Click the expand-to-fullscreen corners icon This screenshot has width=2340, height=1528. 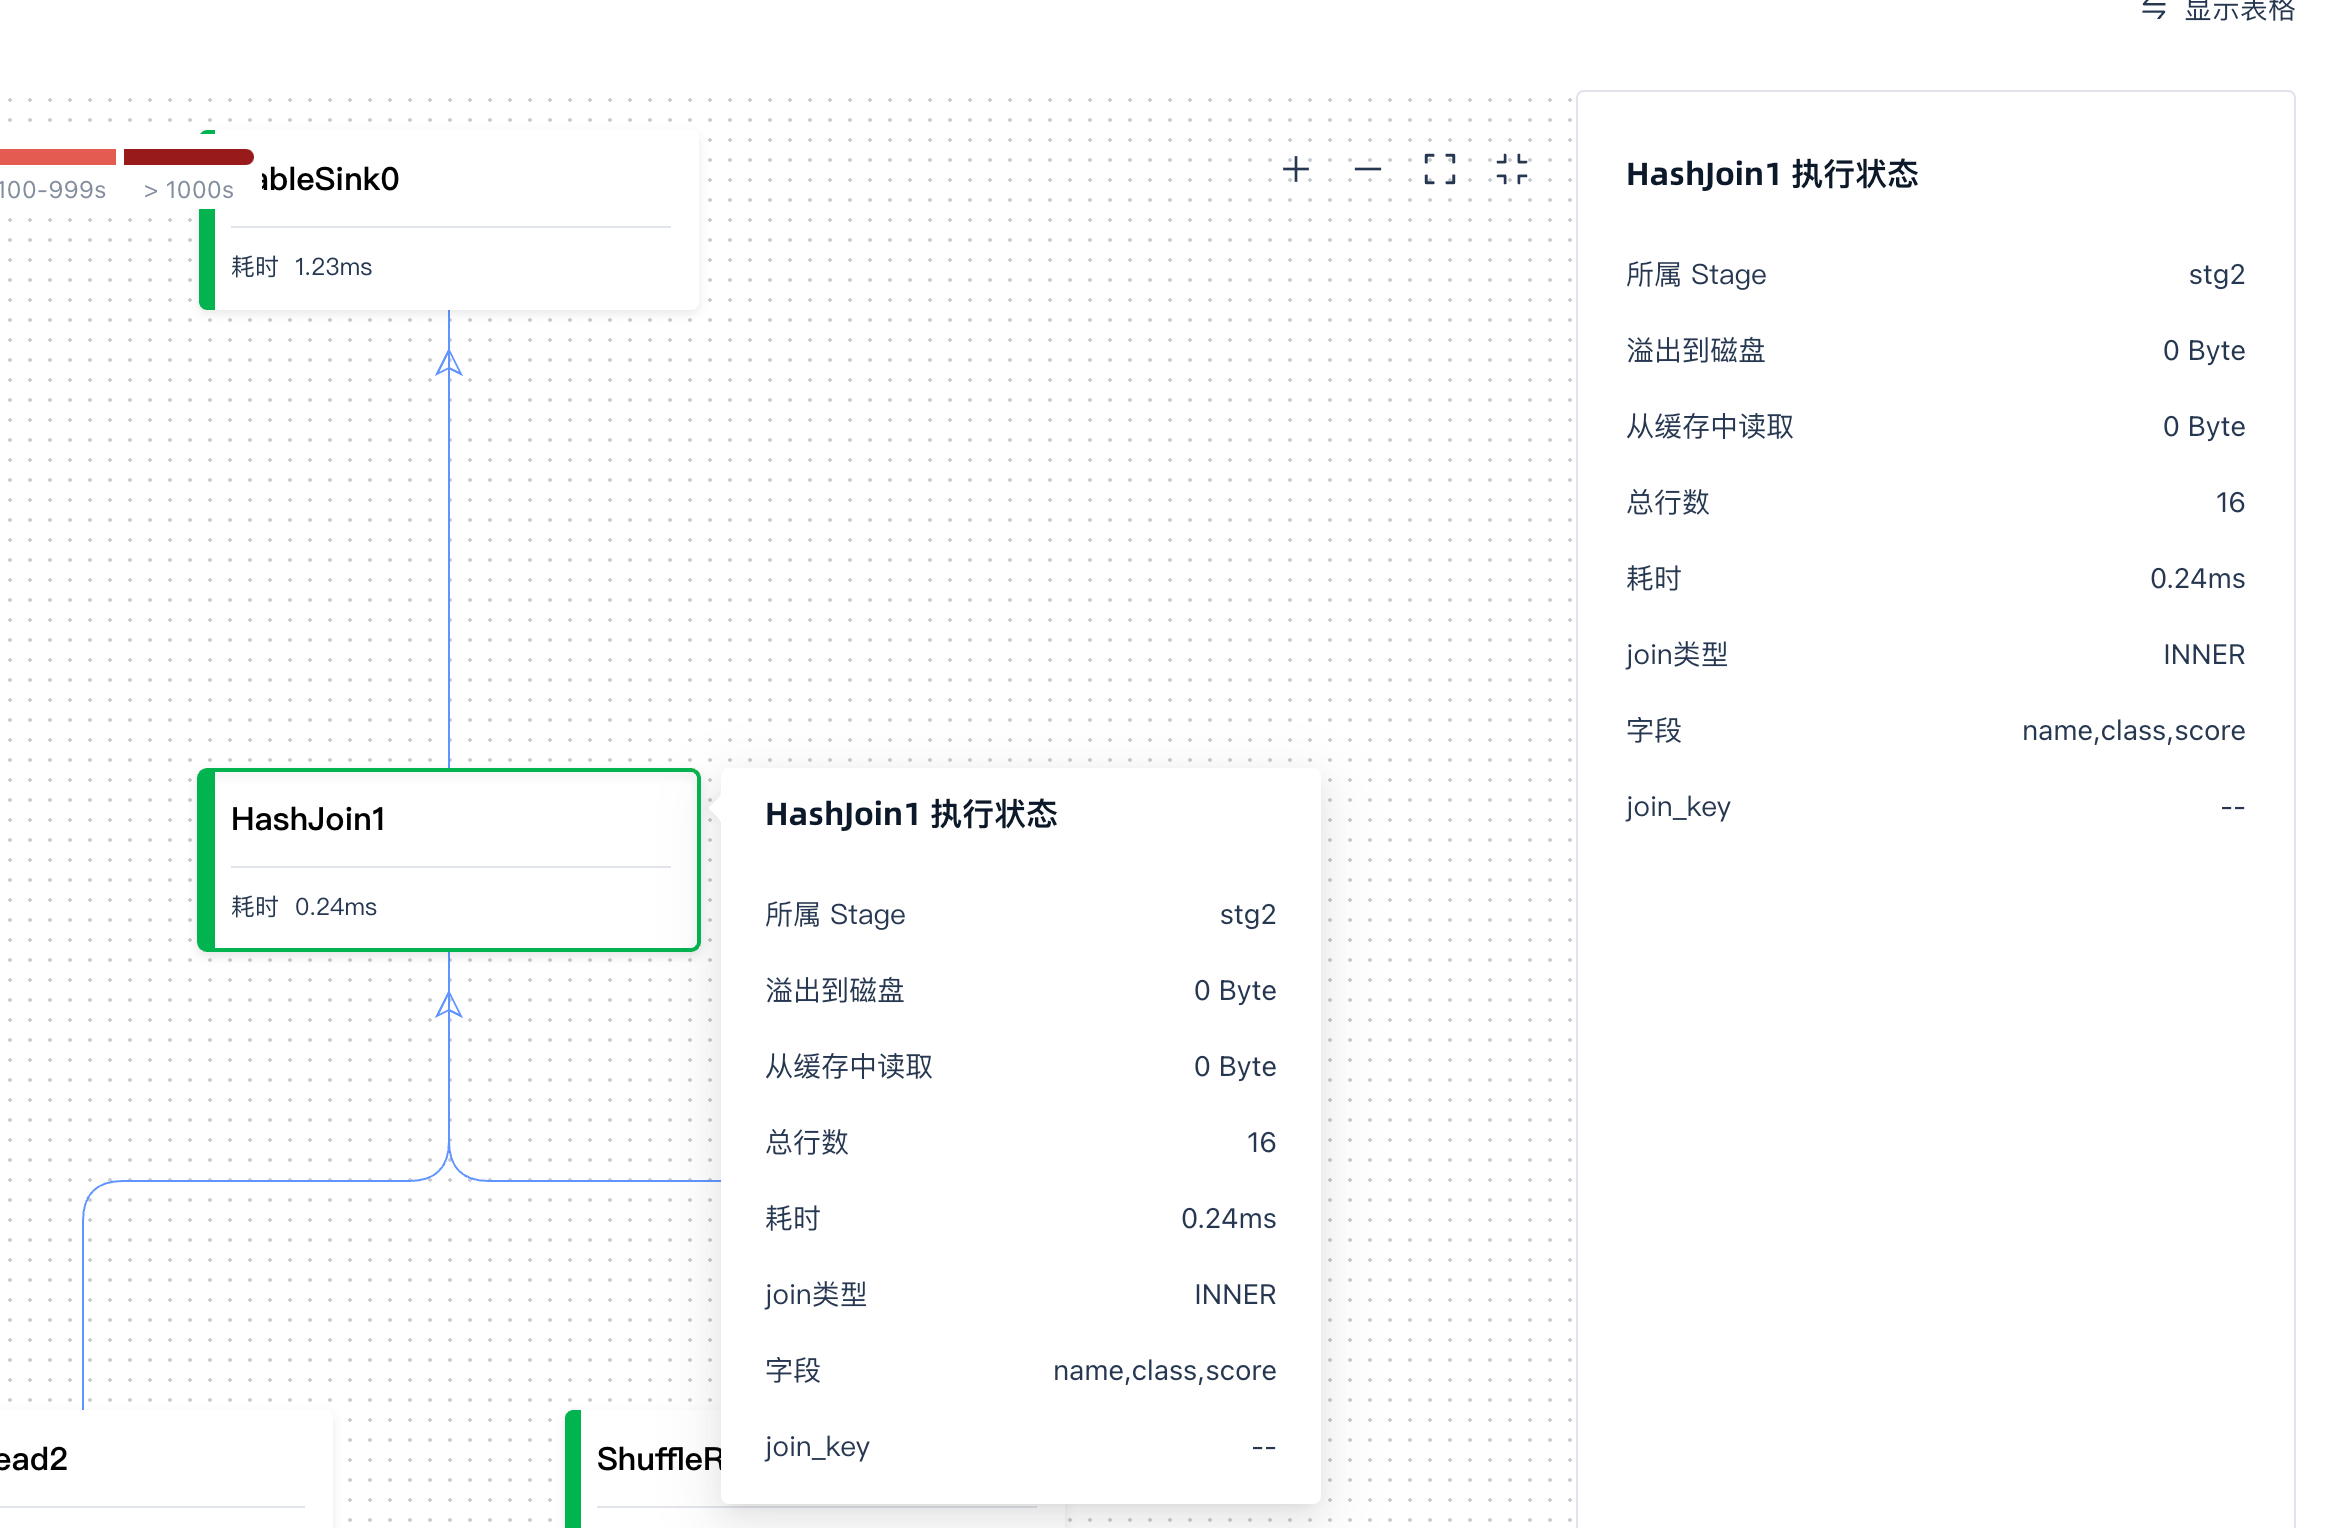pyautogui.click(x=1439, y=169)
